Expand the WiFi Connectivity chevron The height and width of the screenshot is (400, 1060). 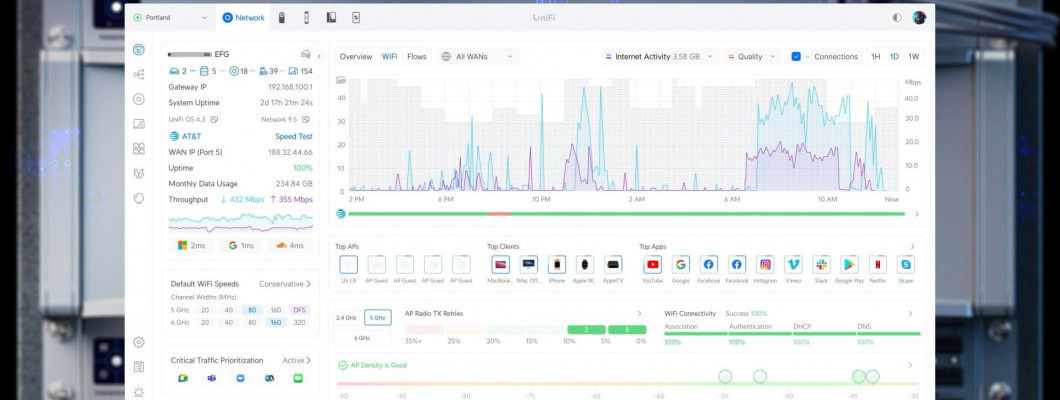point(910,314)
